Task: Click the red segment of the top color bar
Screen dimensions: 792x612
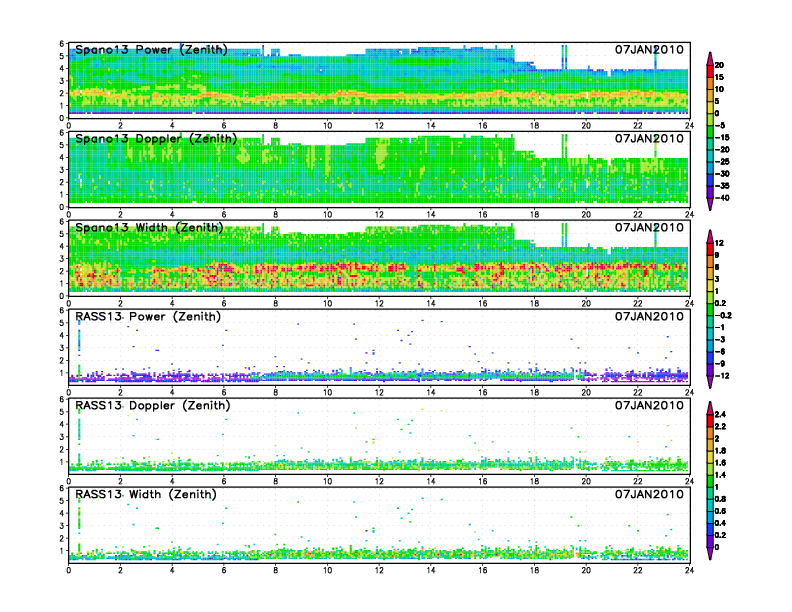Action: click(710, 71)
